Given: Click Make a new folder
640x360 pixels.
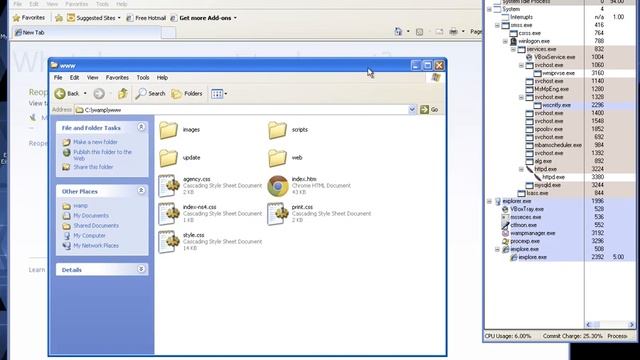Looking at the screenshot, I should tap(95, 142).
